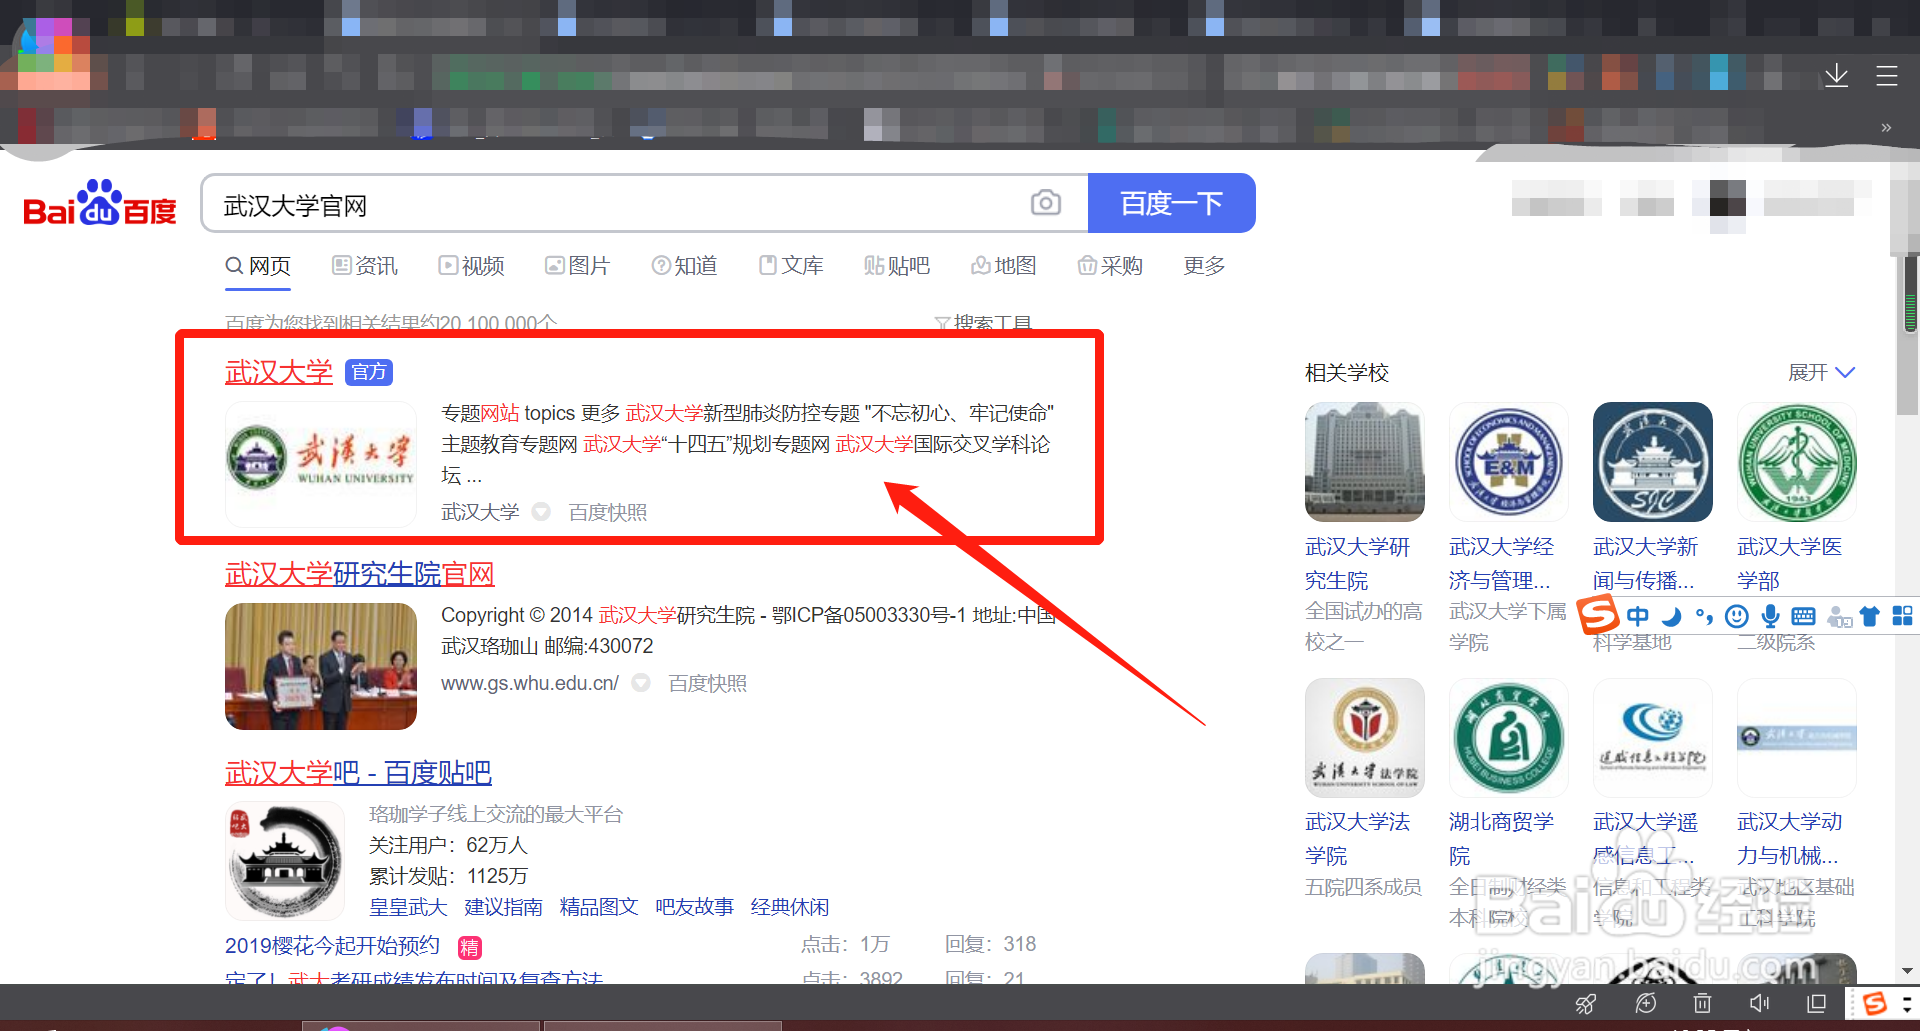The width and height of the screenshot is (1920, 1031).
Task: Toggle Sogou Chinese/English 中 mode
Action: coord(1638,616)
